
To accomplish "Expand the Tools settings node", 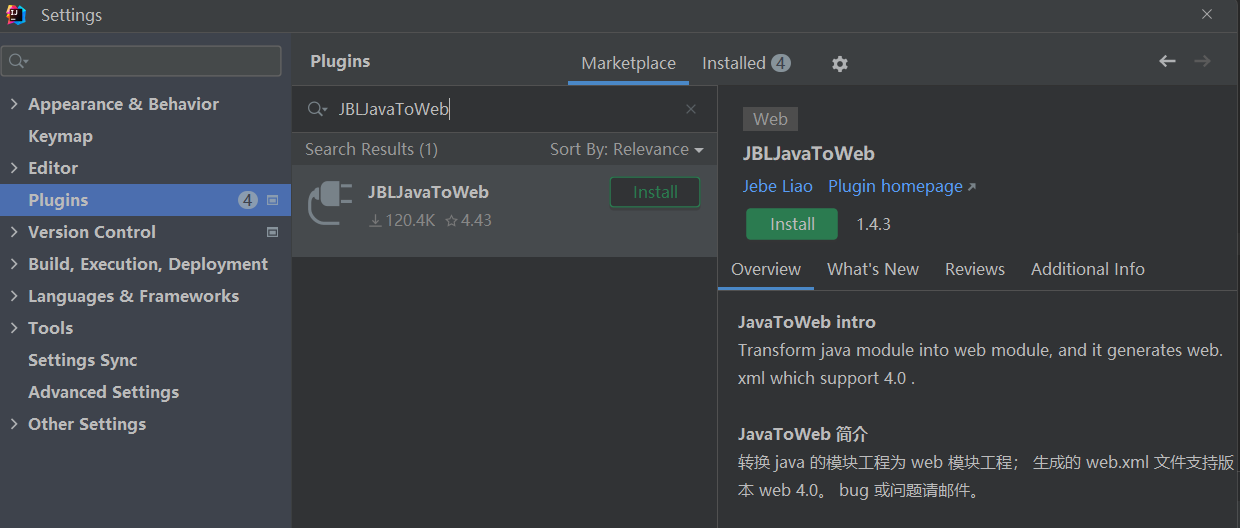I will 14,328.
